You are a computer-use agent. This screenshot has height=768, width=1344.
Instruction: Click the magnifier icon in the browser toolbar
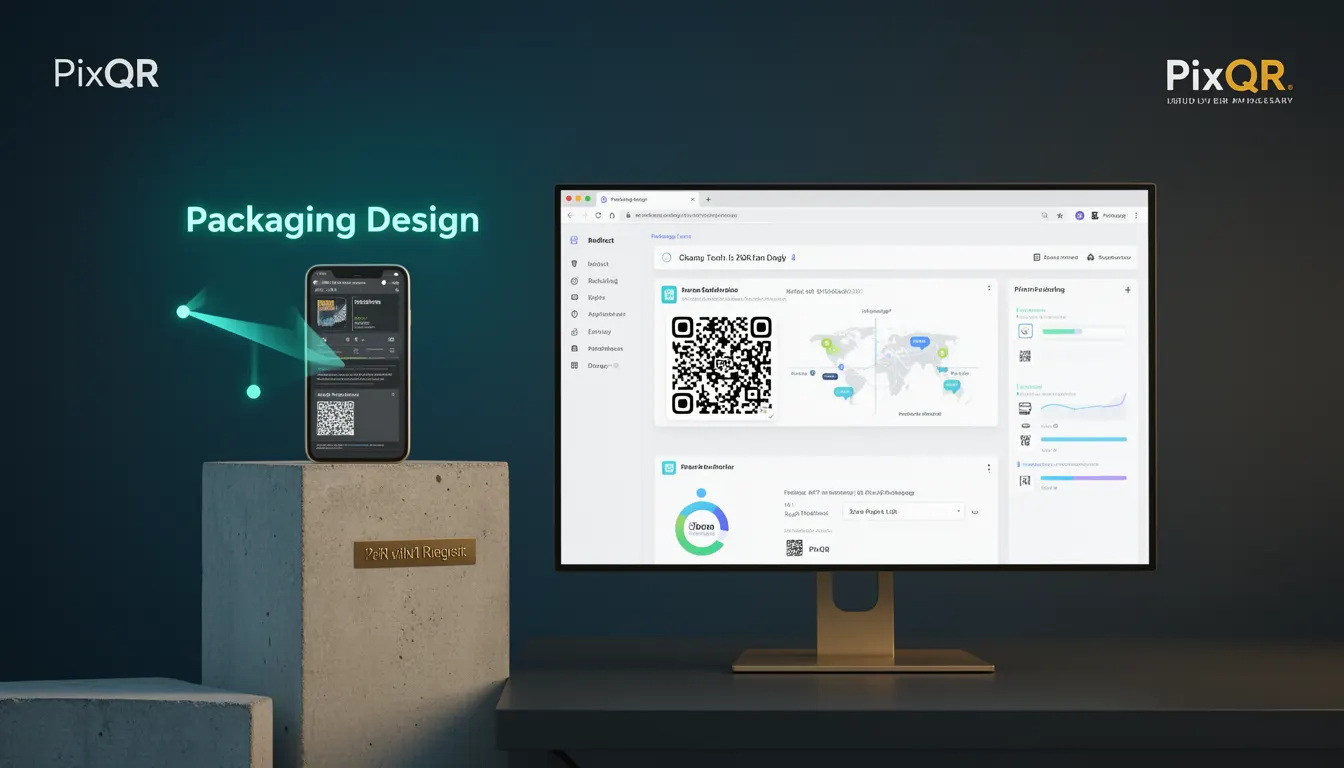1044,215
